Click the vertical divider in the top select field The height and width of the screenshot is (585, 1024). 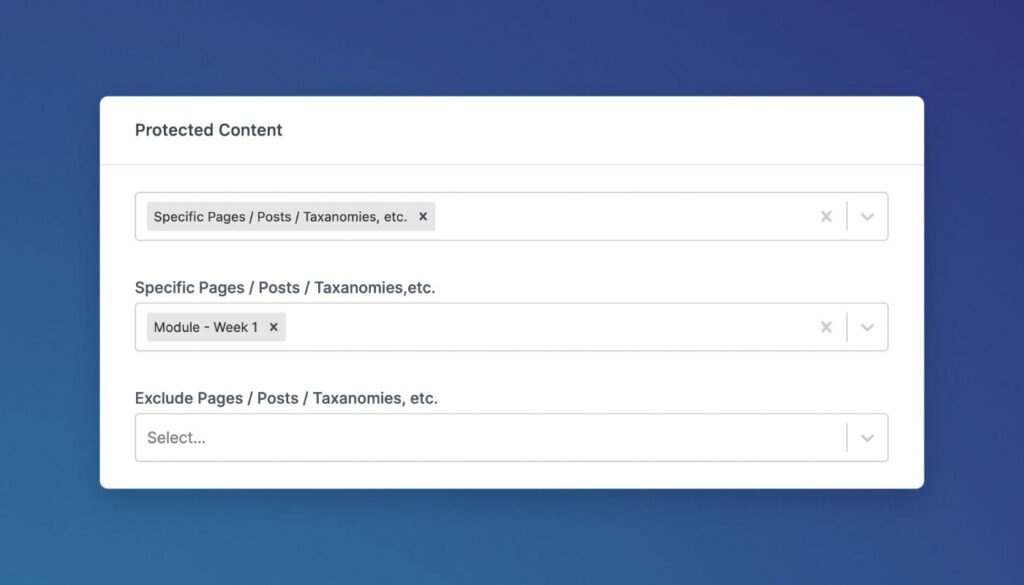[x=847, y=217]
